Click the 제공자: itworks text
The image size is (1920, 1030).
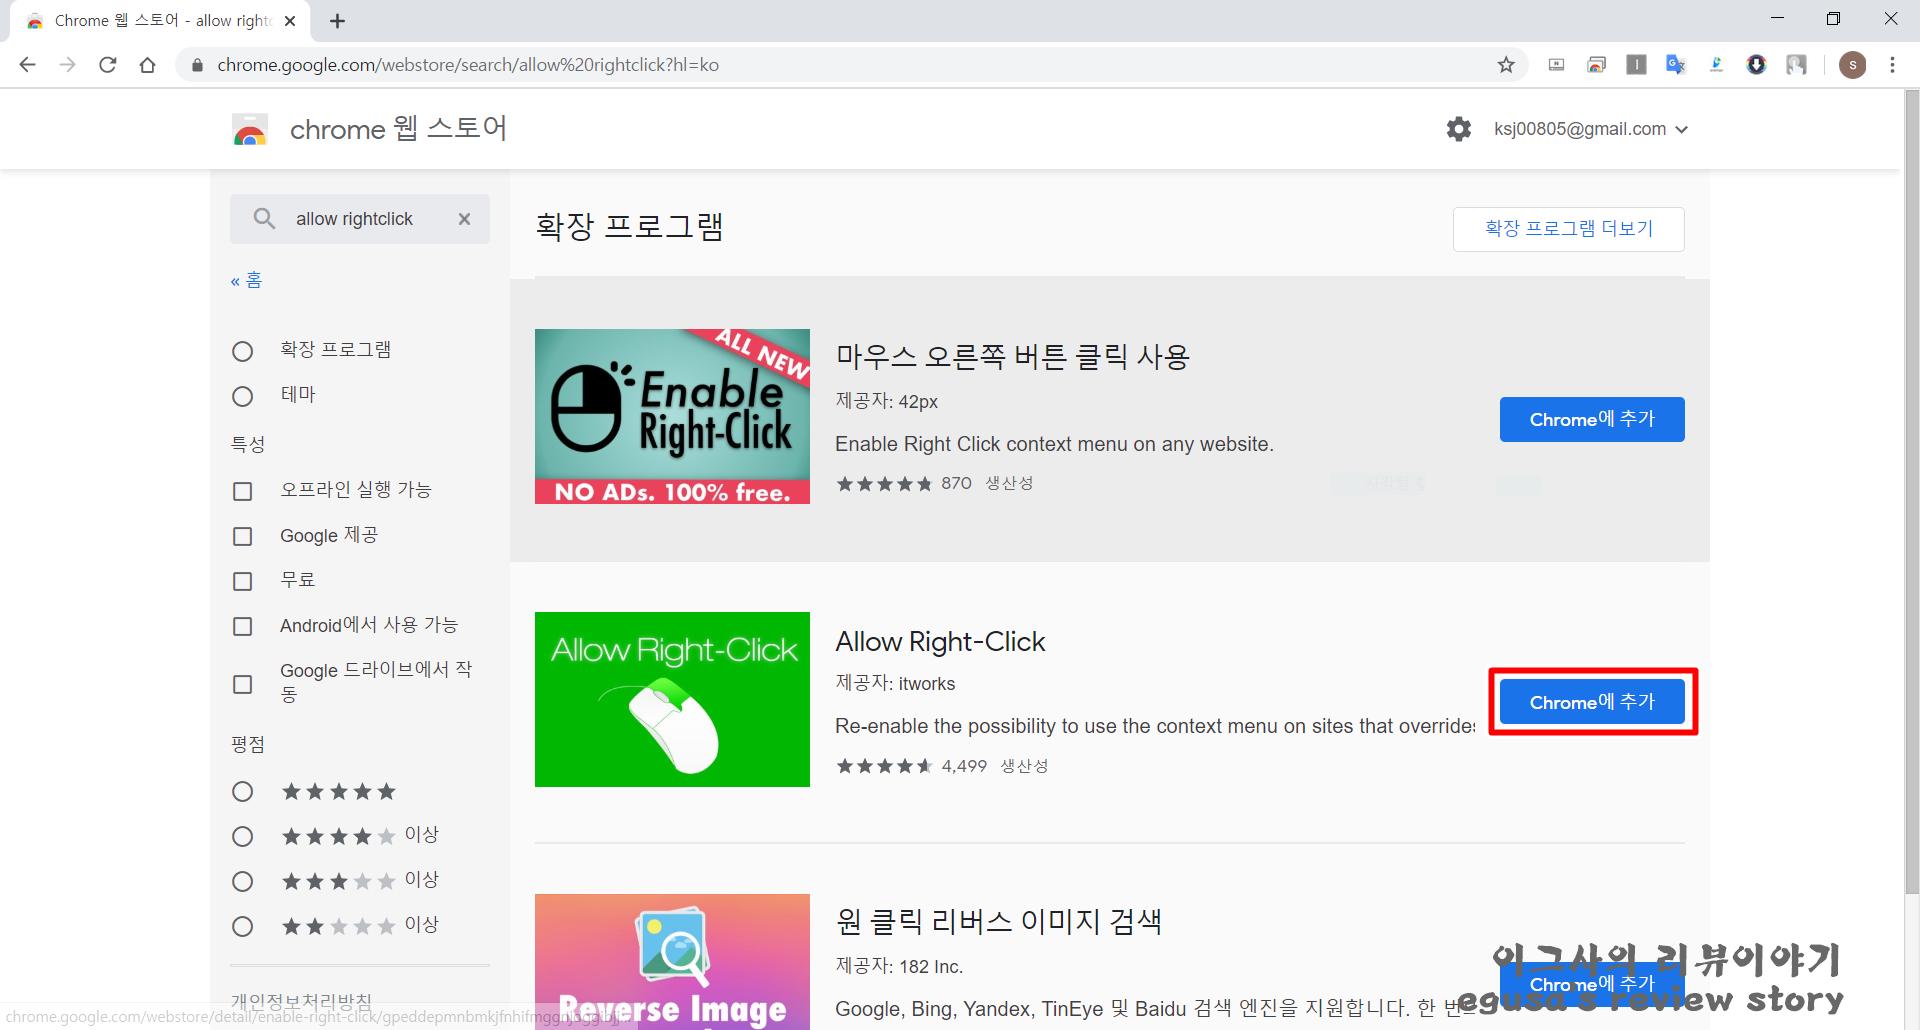tap(895, 684)
